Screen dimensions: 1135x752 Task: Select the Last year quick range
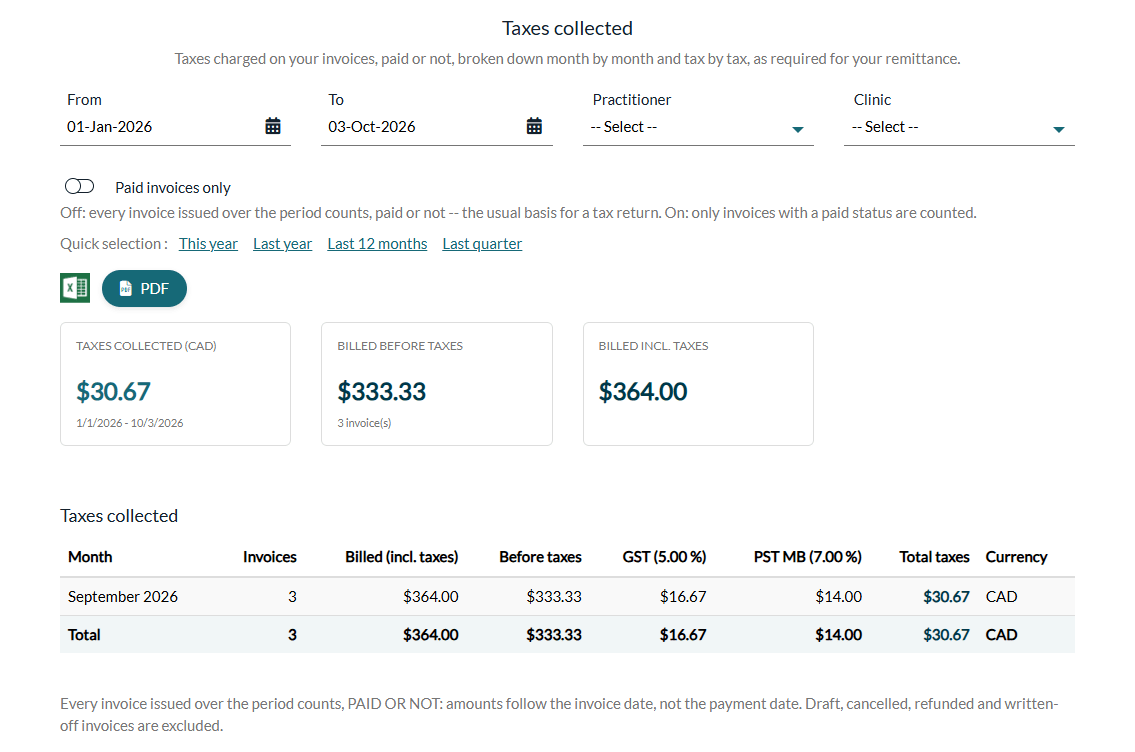coord(282,244)
